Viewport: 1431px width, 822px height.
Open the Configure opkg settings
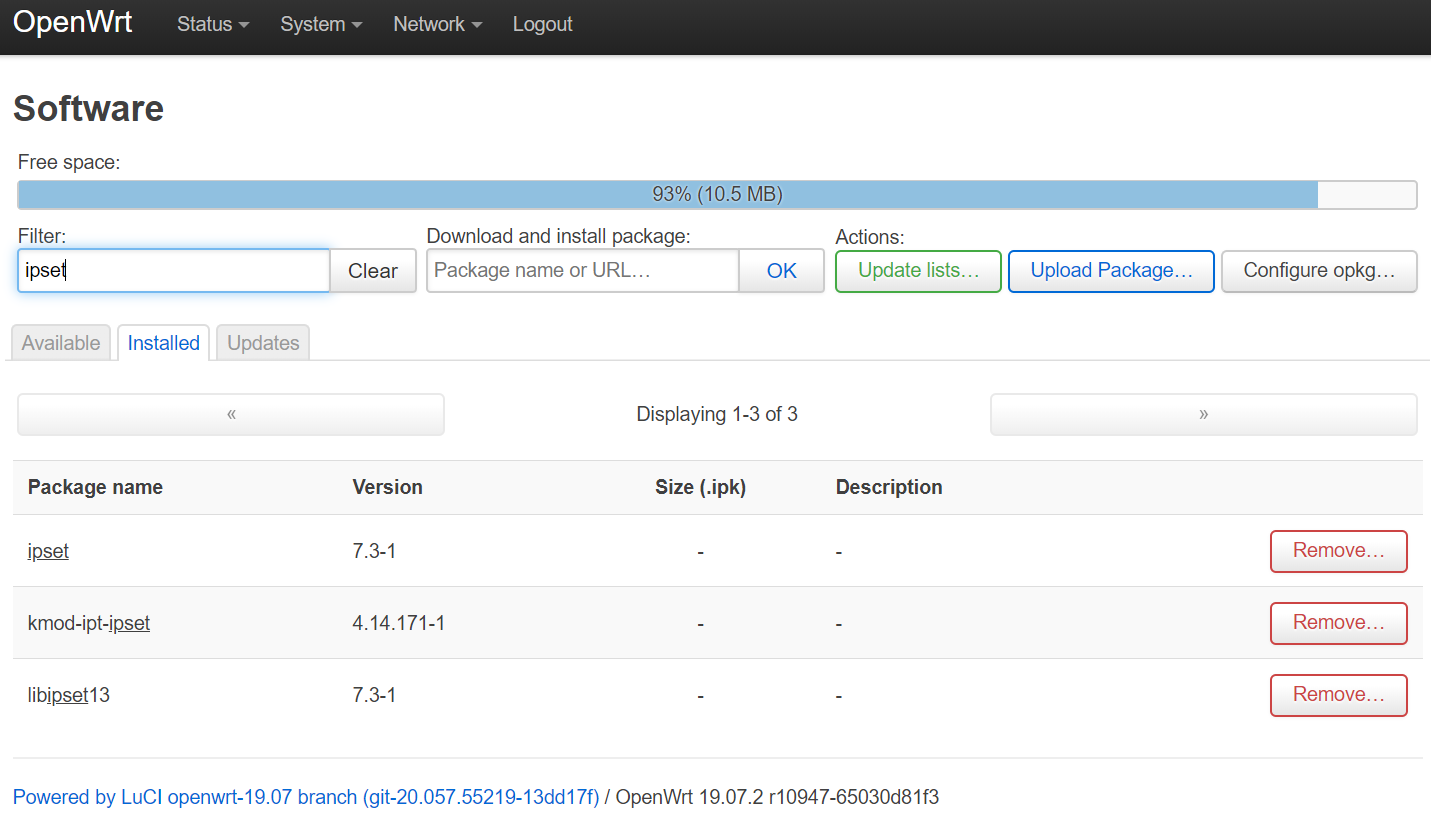click(x=1318, y=270)
